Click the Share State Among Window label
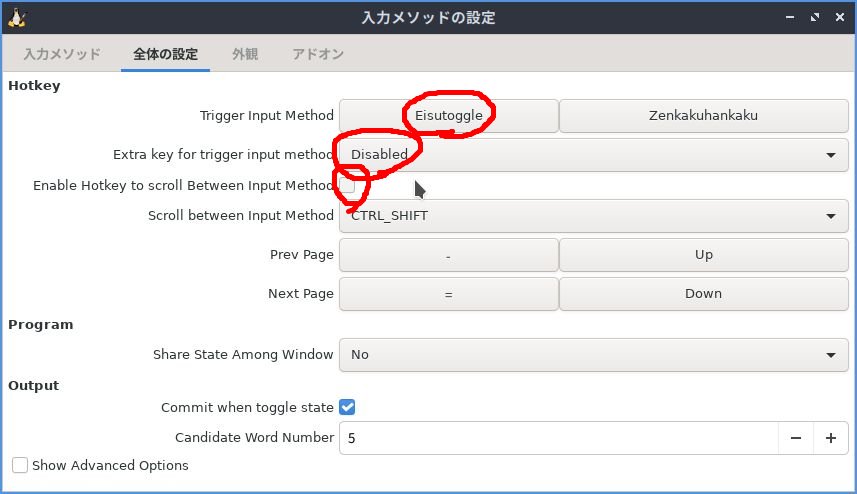This screenshot has width=857, height=494. pos(243,355)
